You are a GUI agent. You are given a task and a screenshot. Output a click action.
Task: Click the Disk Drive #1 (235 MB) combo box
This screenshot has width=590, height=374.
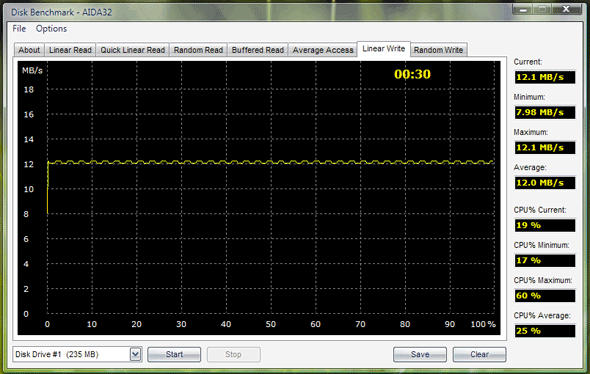(77, 354)
